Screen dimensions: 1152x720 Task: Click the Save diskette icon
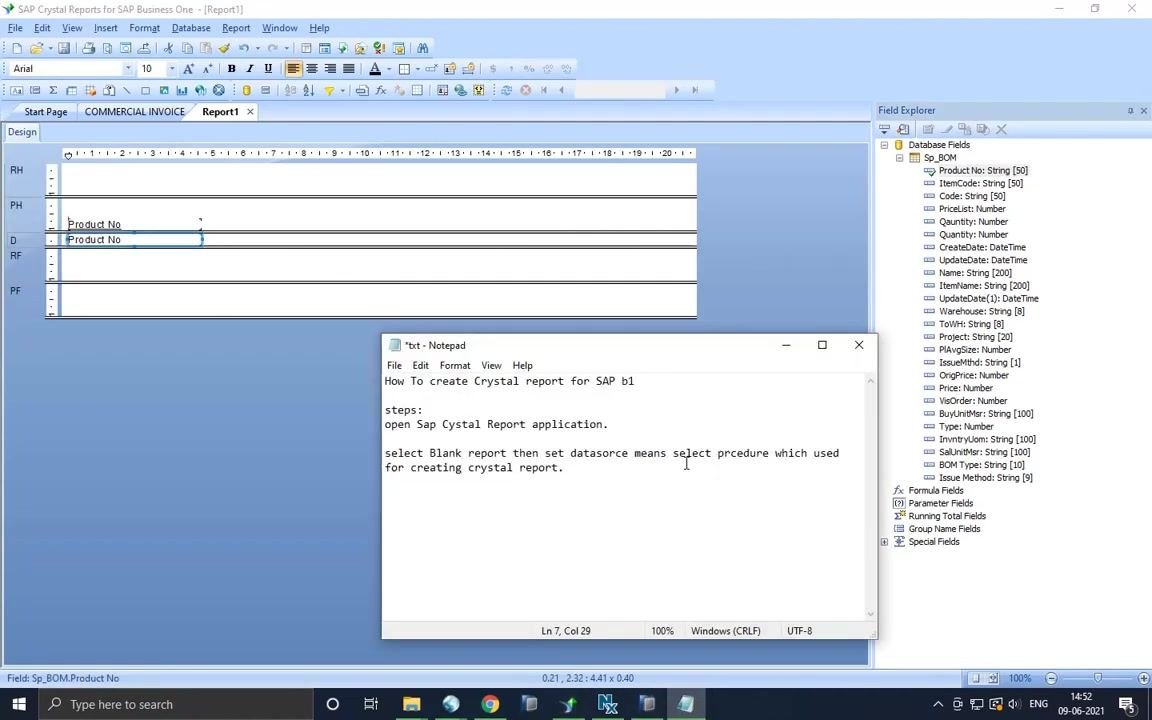point(64,48)
